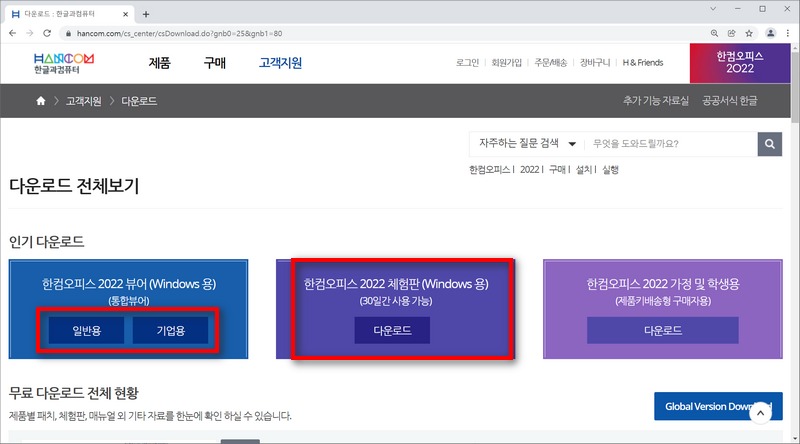800x444 pixels.
Task: Download 한컴오피스 2022 가정 및 학생용
Action: click(663, 331)
